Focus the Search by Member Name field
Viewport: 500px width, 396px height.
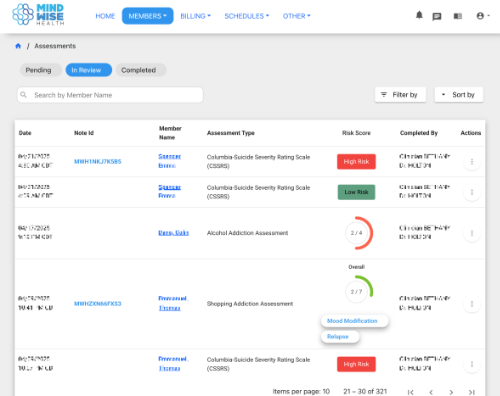pyautogui.click(x=110, y=95)
